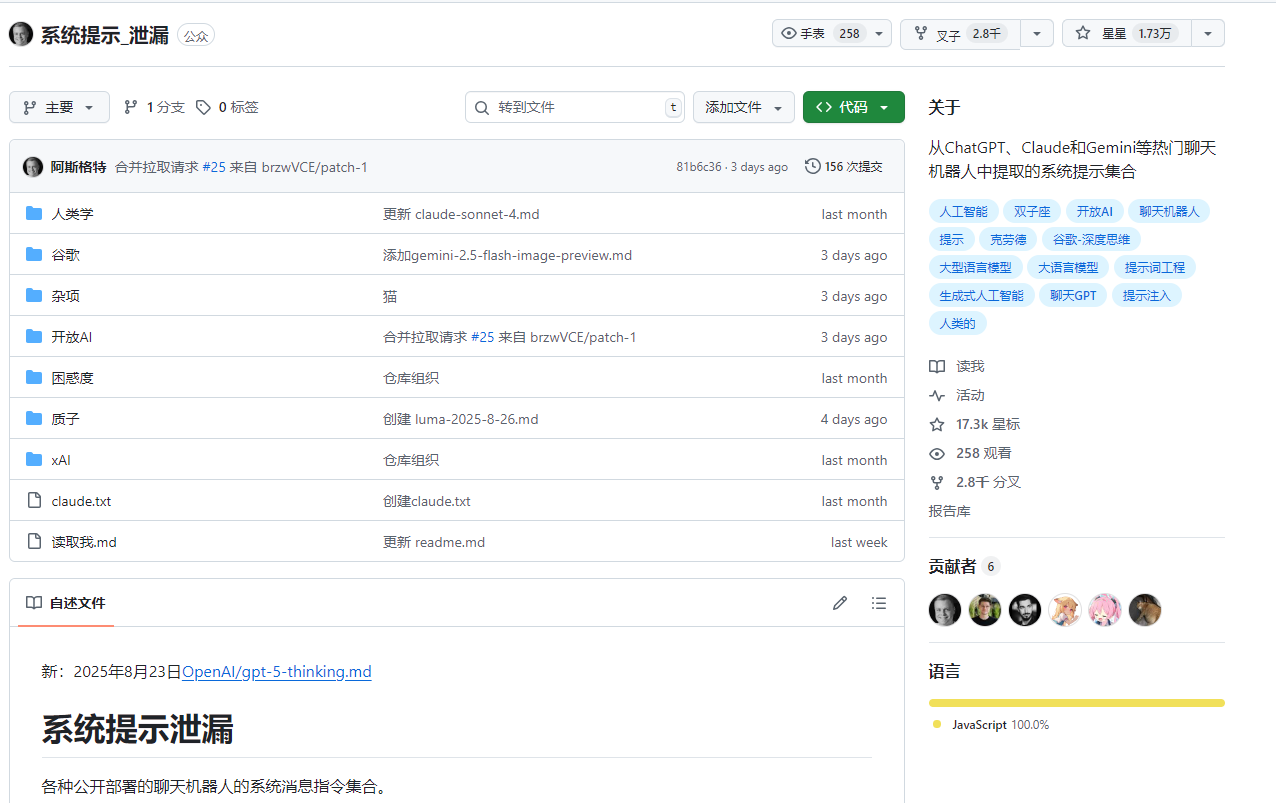Click the 报告库 link
This screenshot has width=1276, height=803.
click(950, 511)
